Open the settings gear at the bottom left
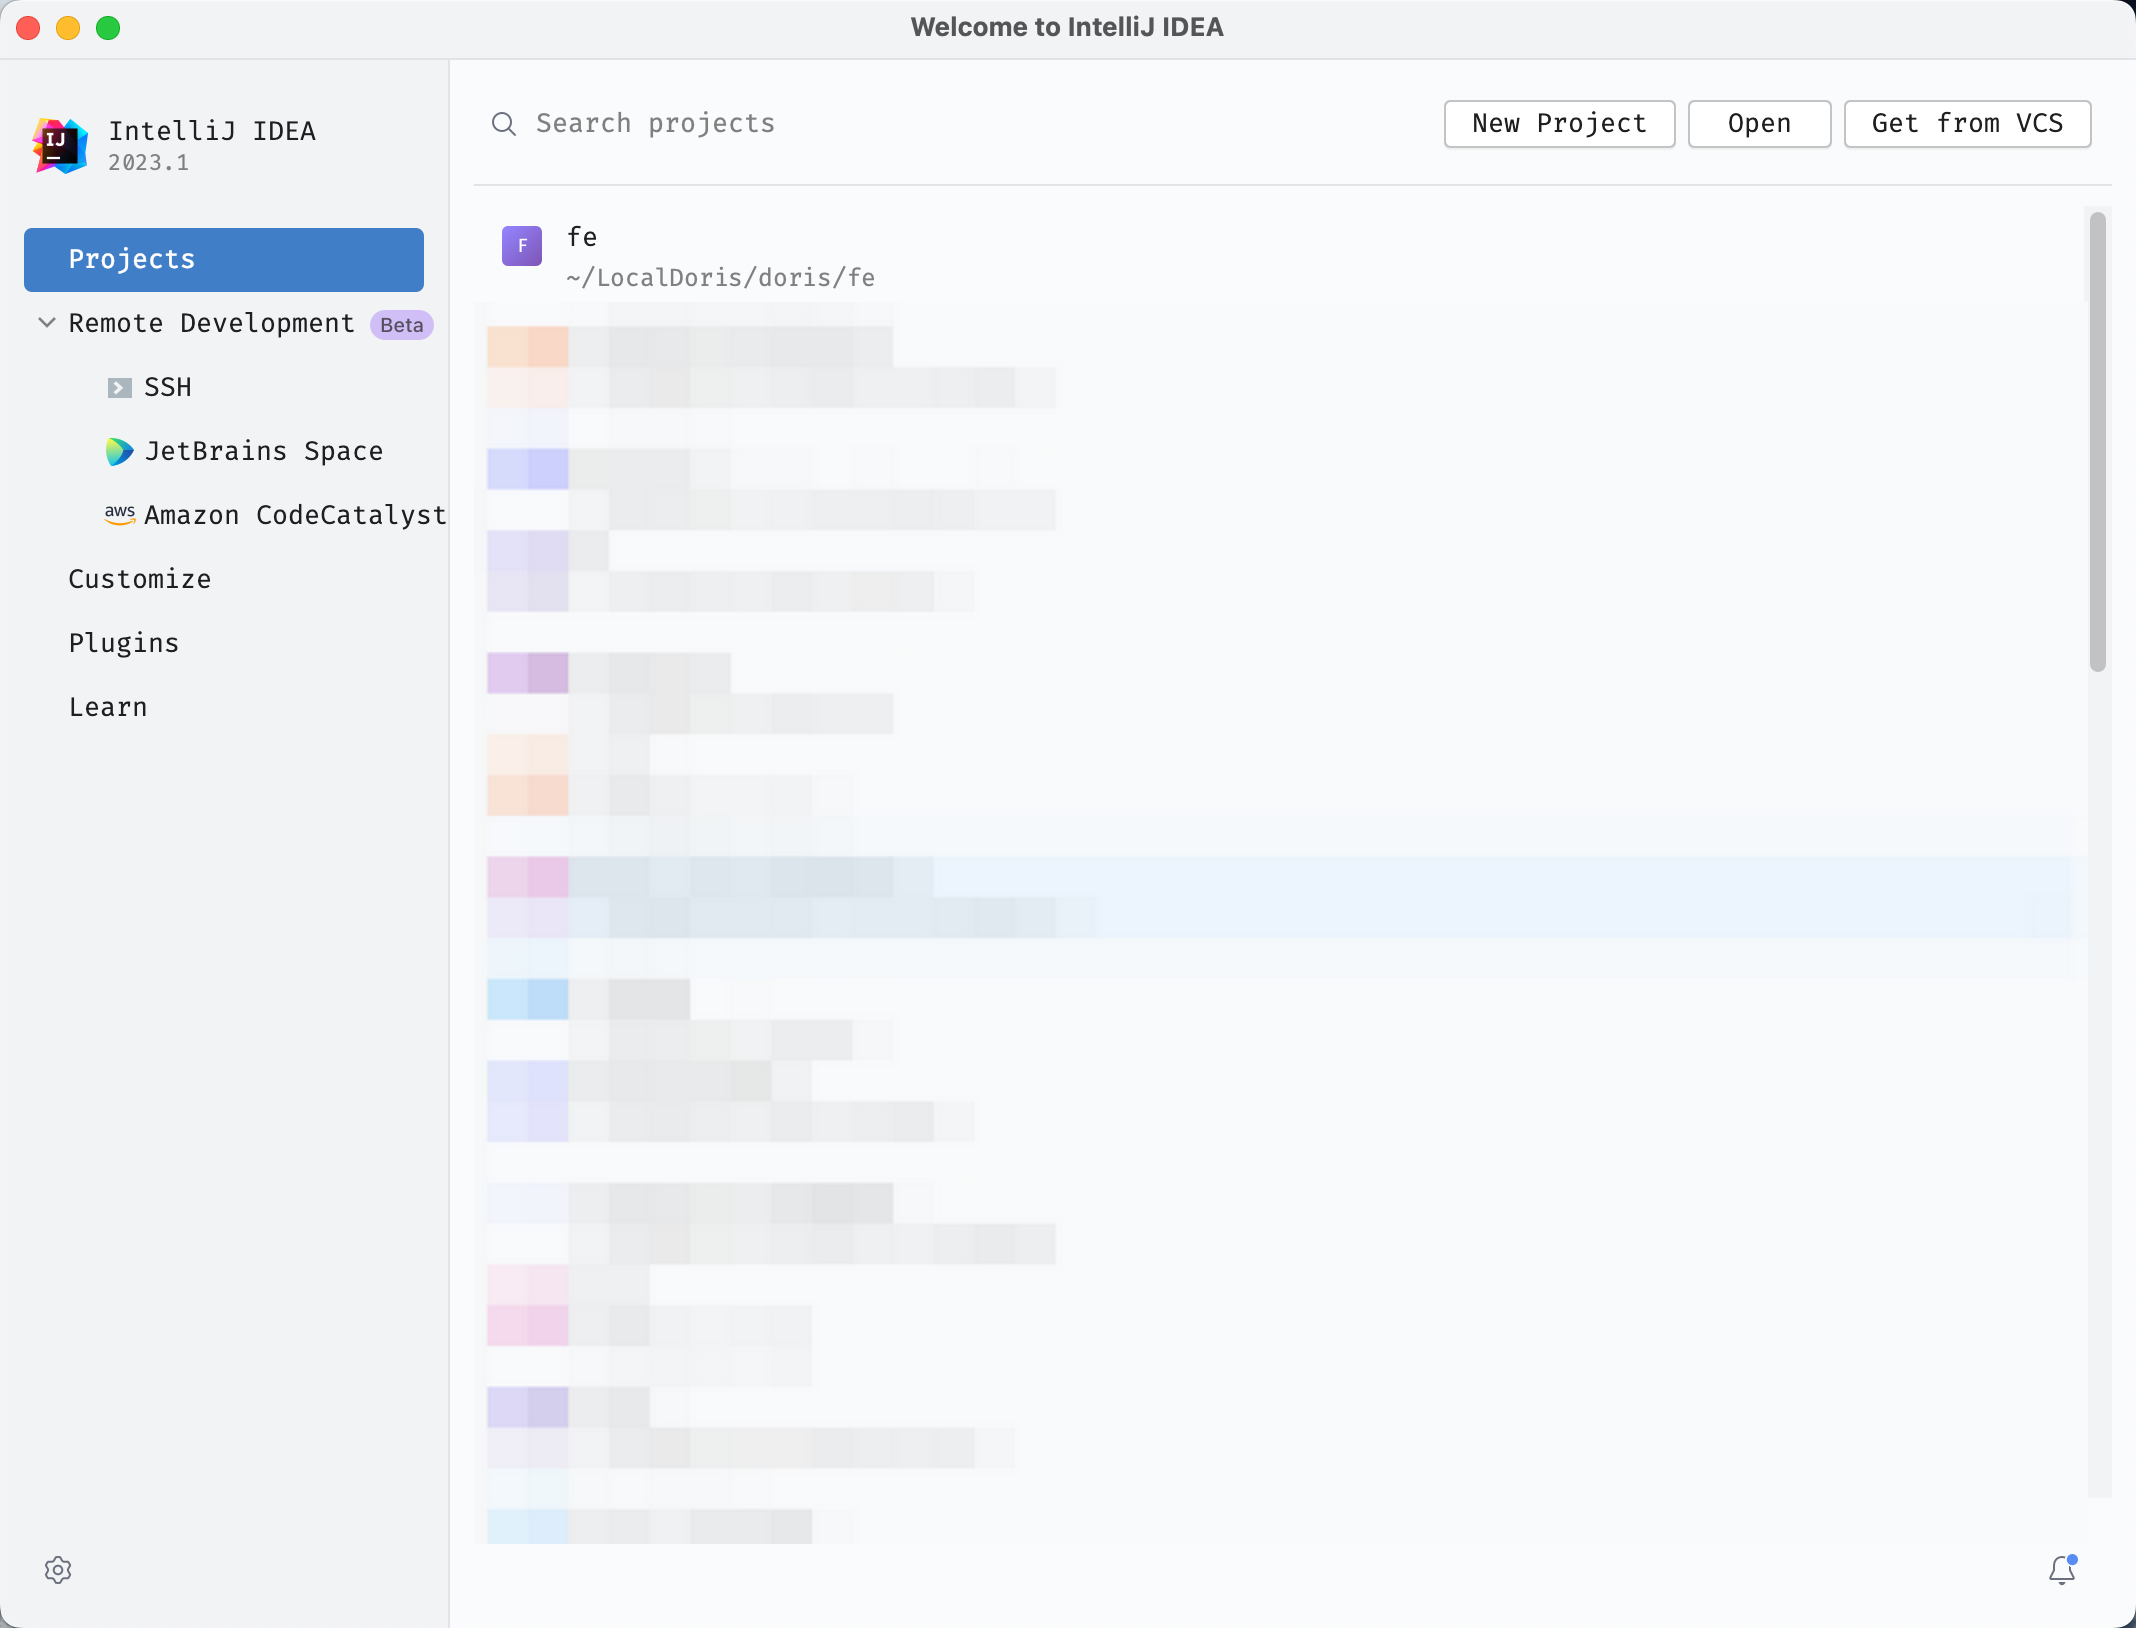The height and width of the screenshot is (1628, 2136). [58, 1570]
